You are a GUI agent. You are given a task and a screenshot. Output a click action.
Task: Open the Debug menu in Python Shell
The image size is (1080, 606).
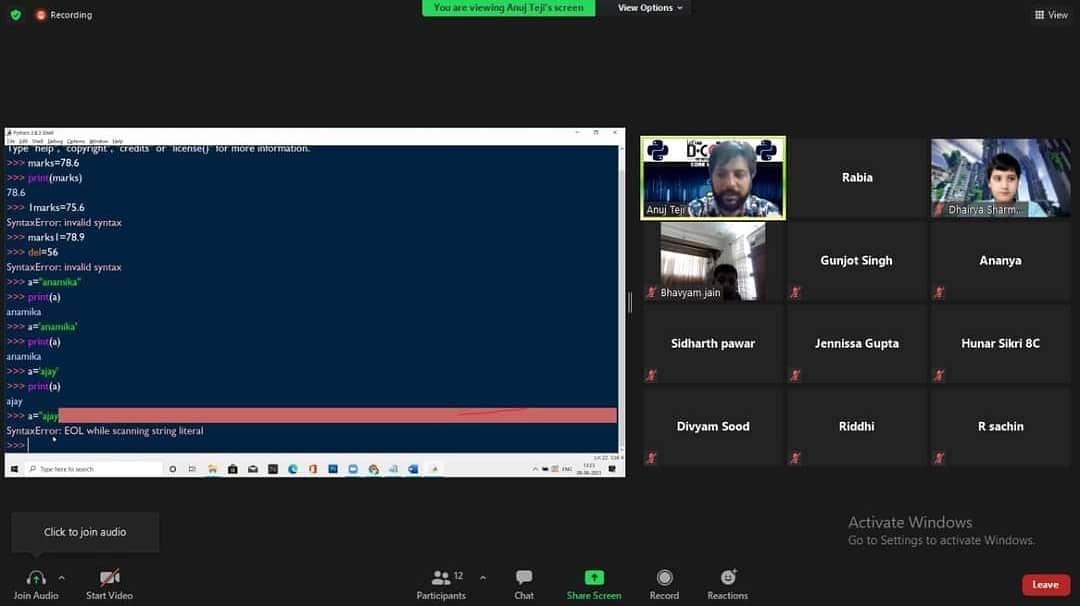click(55, 141)
